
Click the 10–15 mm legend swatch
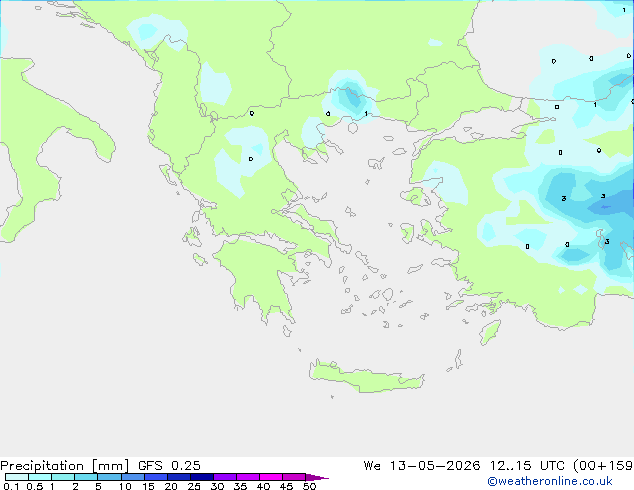(133, 477)
